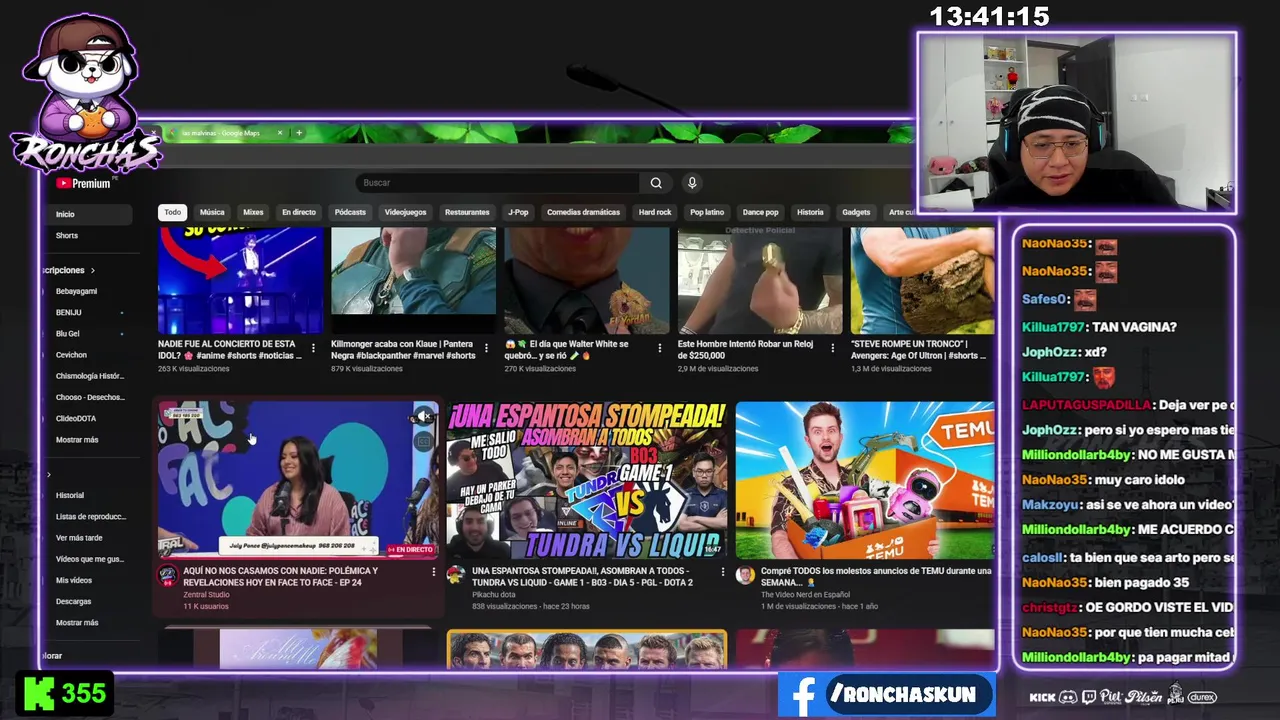Screen dimensions: 1280x720
Task: Click The Video Nerd channel avatar
Action: [745, 575]
